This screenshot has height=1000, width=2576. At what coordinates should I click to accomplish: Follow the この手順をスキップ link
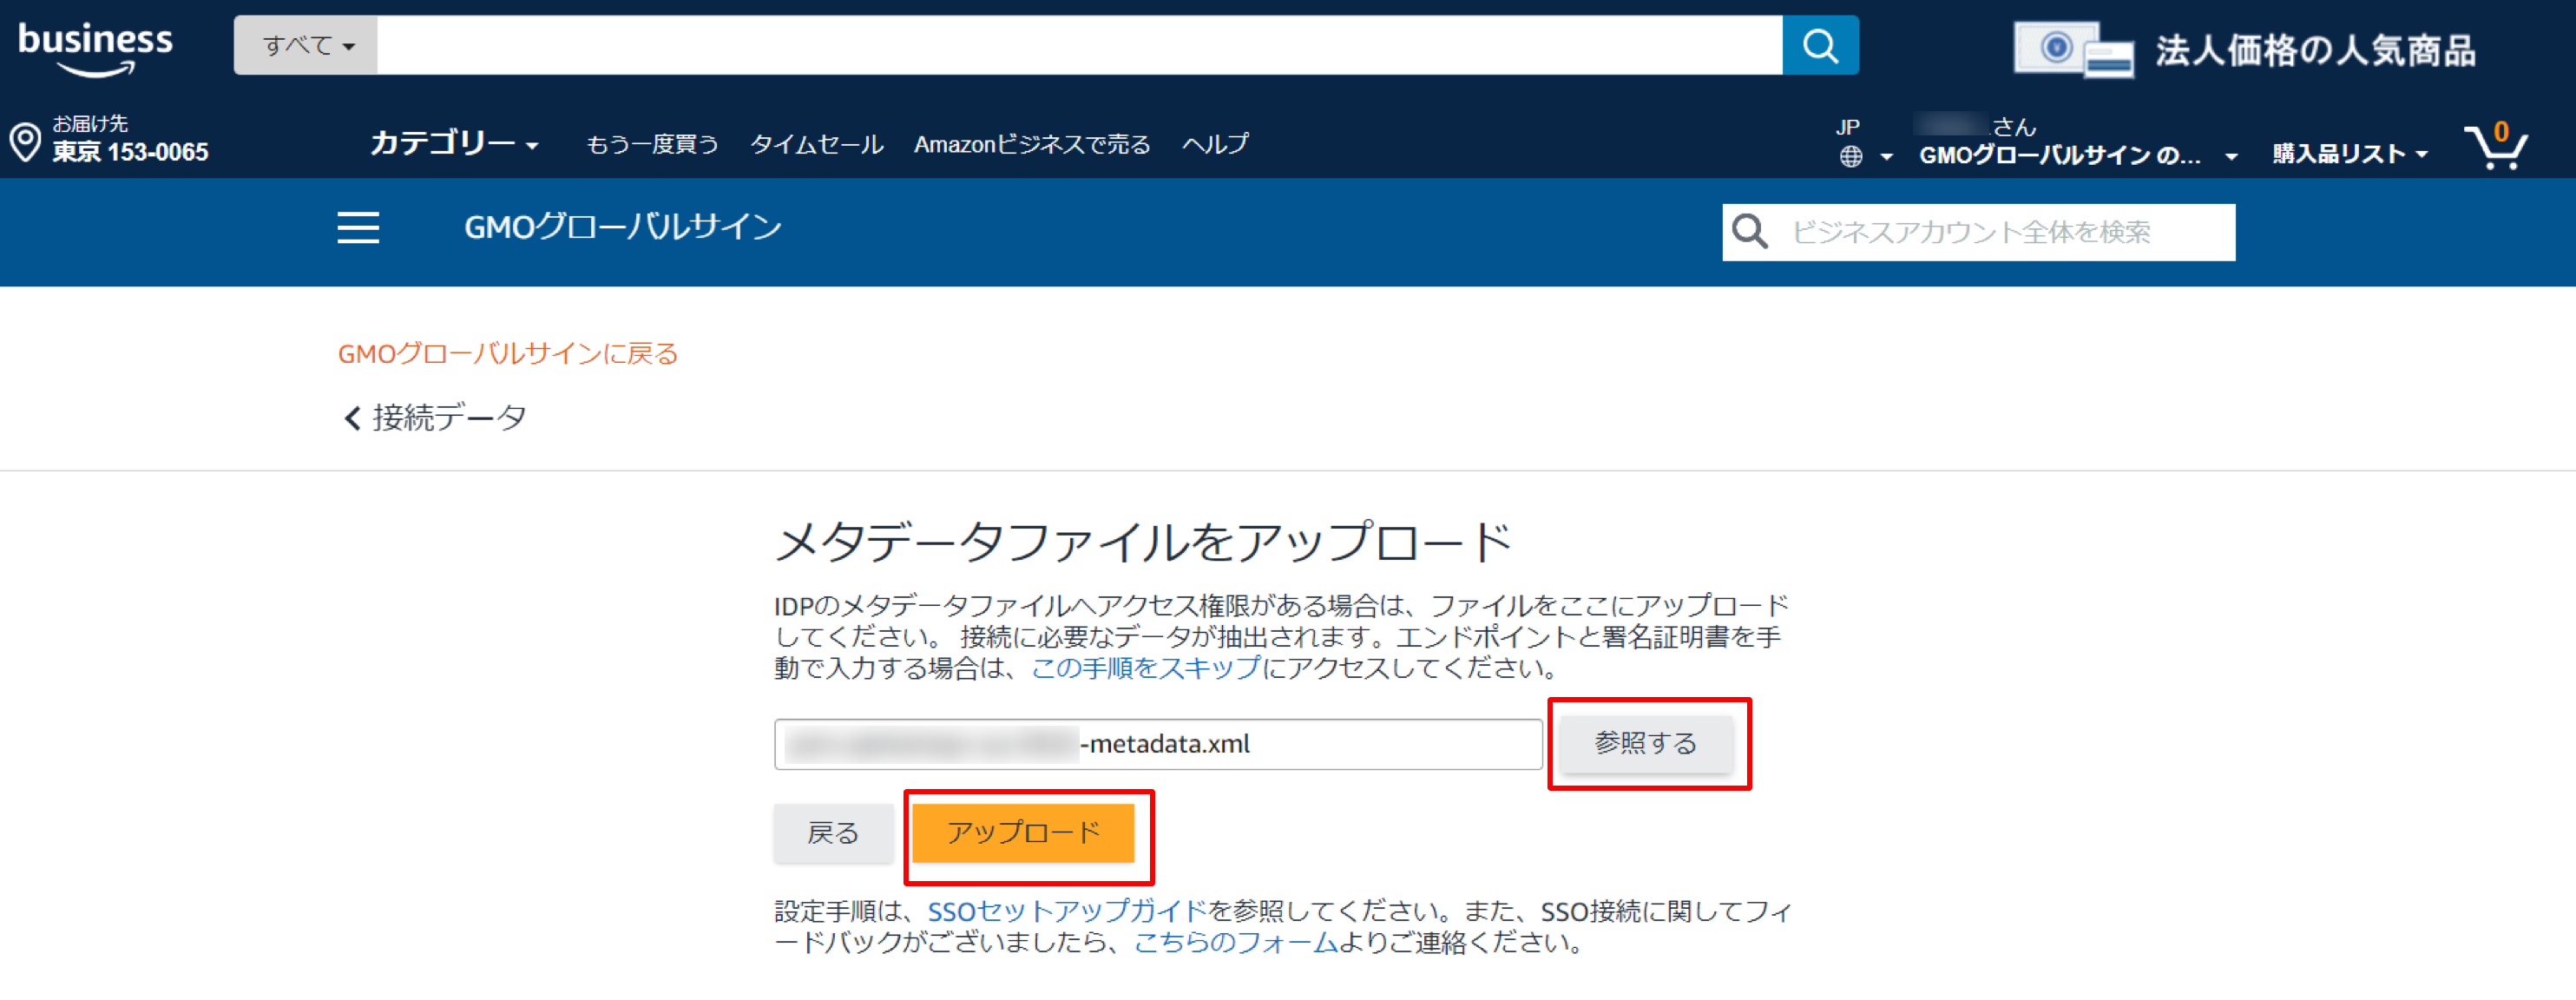(1146, 668)
